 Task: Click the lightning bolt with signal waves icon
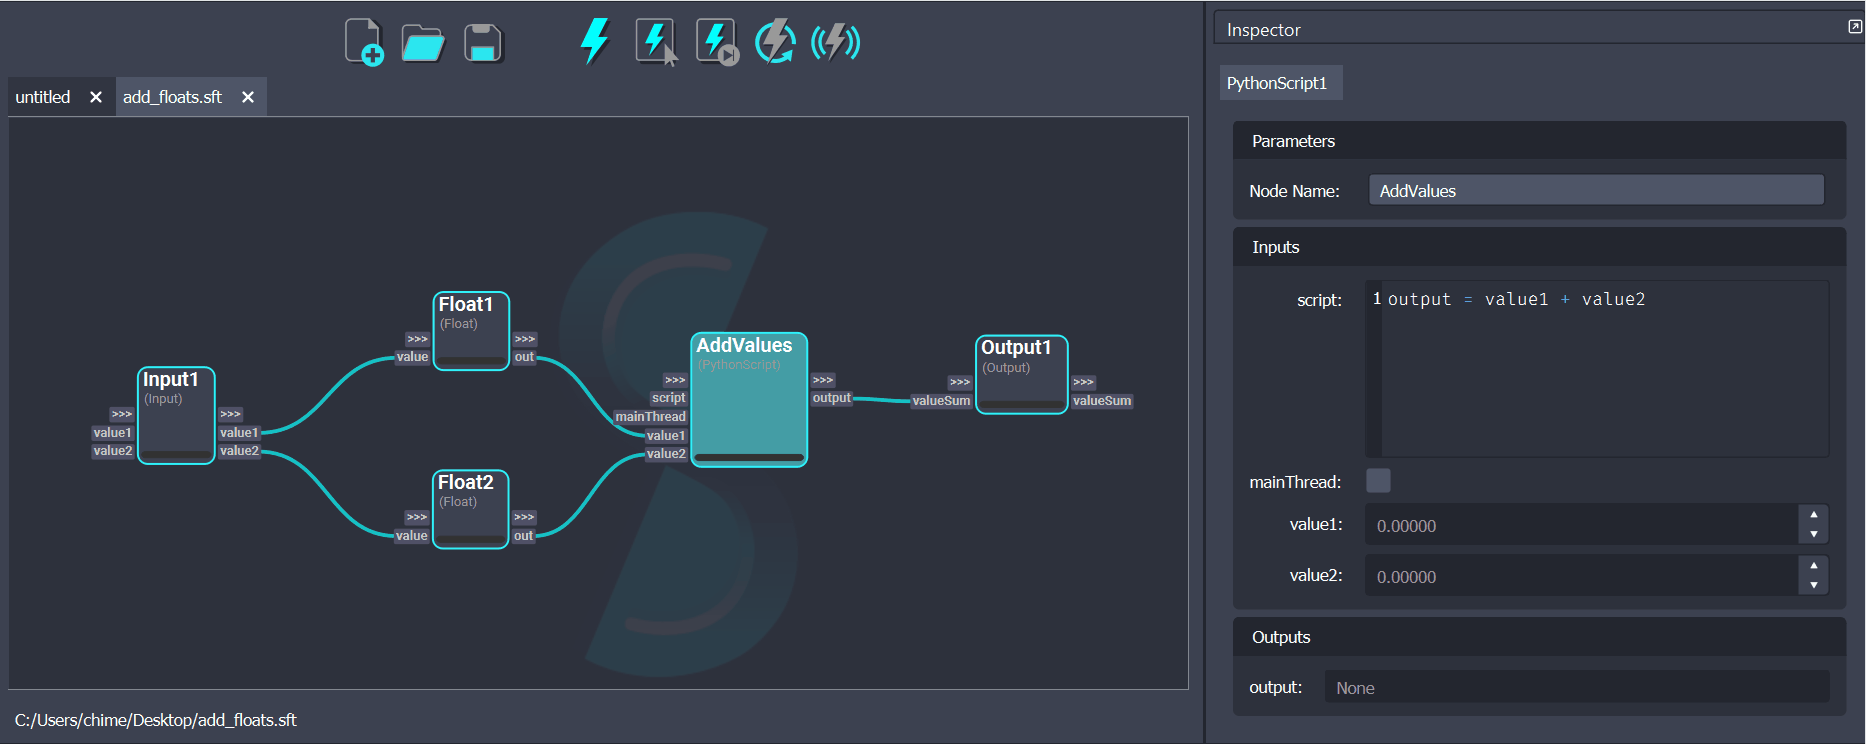[835, 42]
